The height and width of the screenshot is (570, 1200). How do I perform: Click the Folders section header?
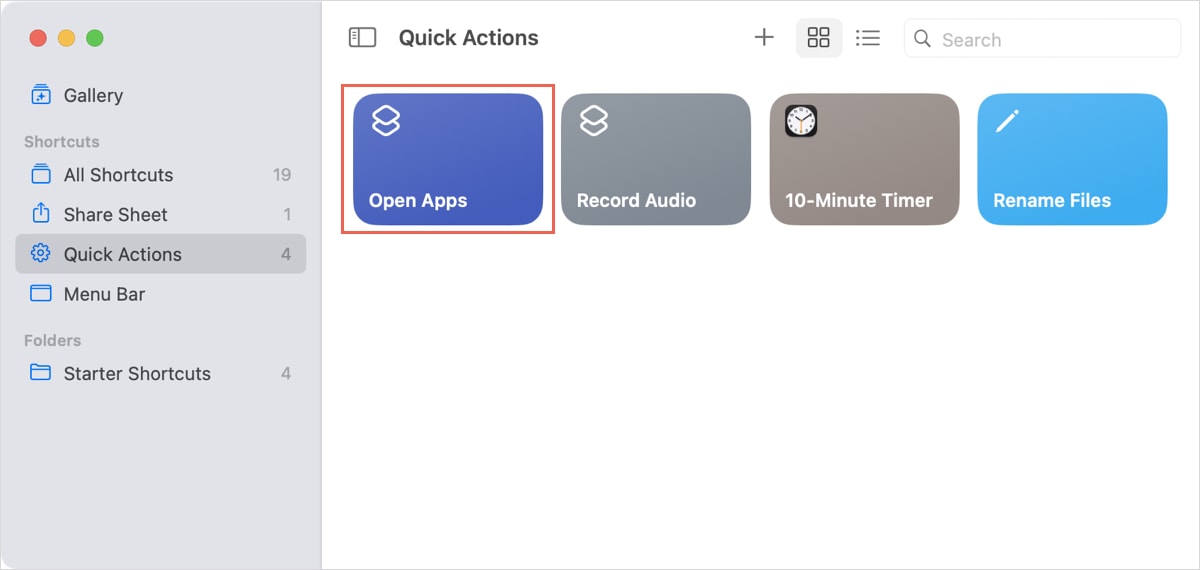[53, 340]
